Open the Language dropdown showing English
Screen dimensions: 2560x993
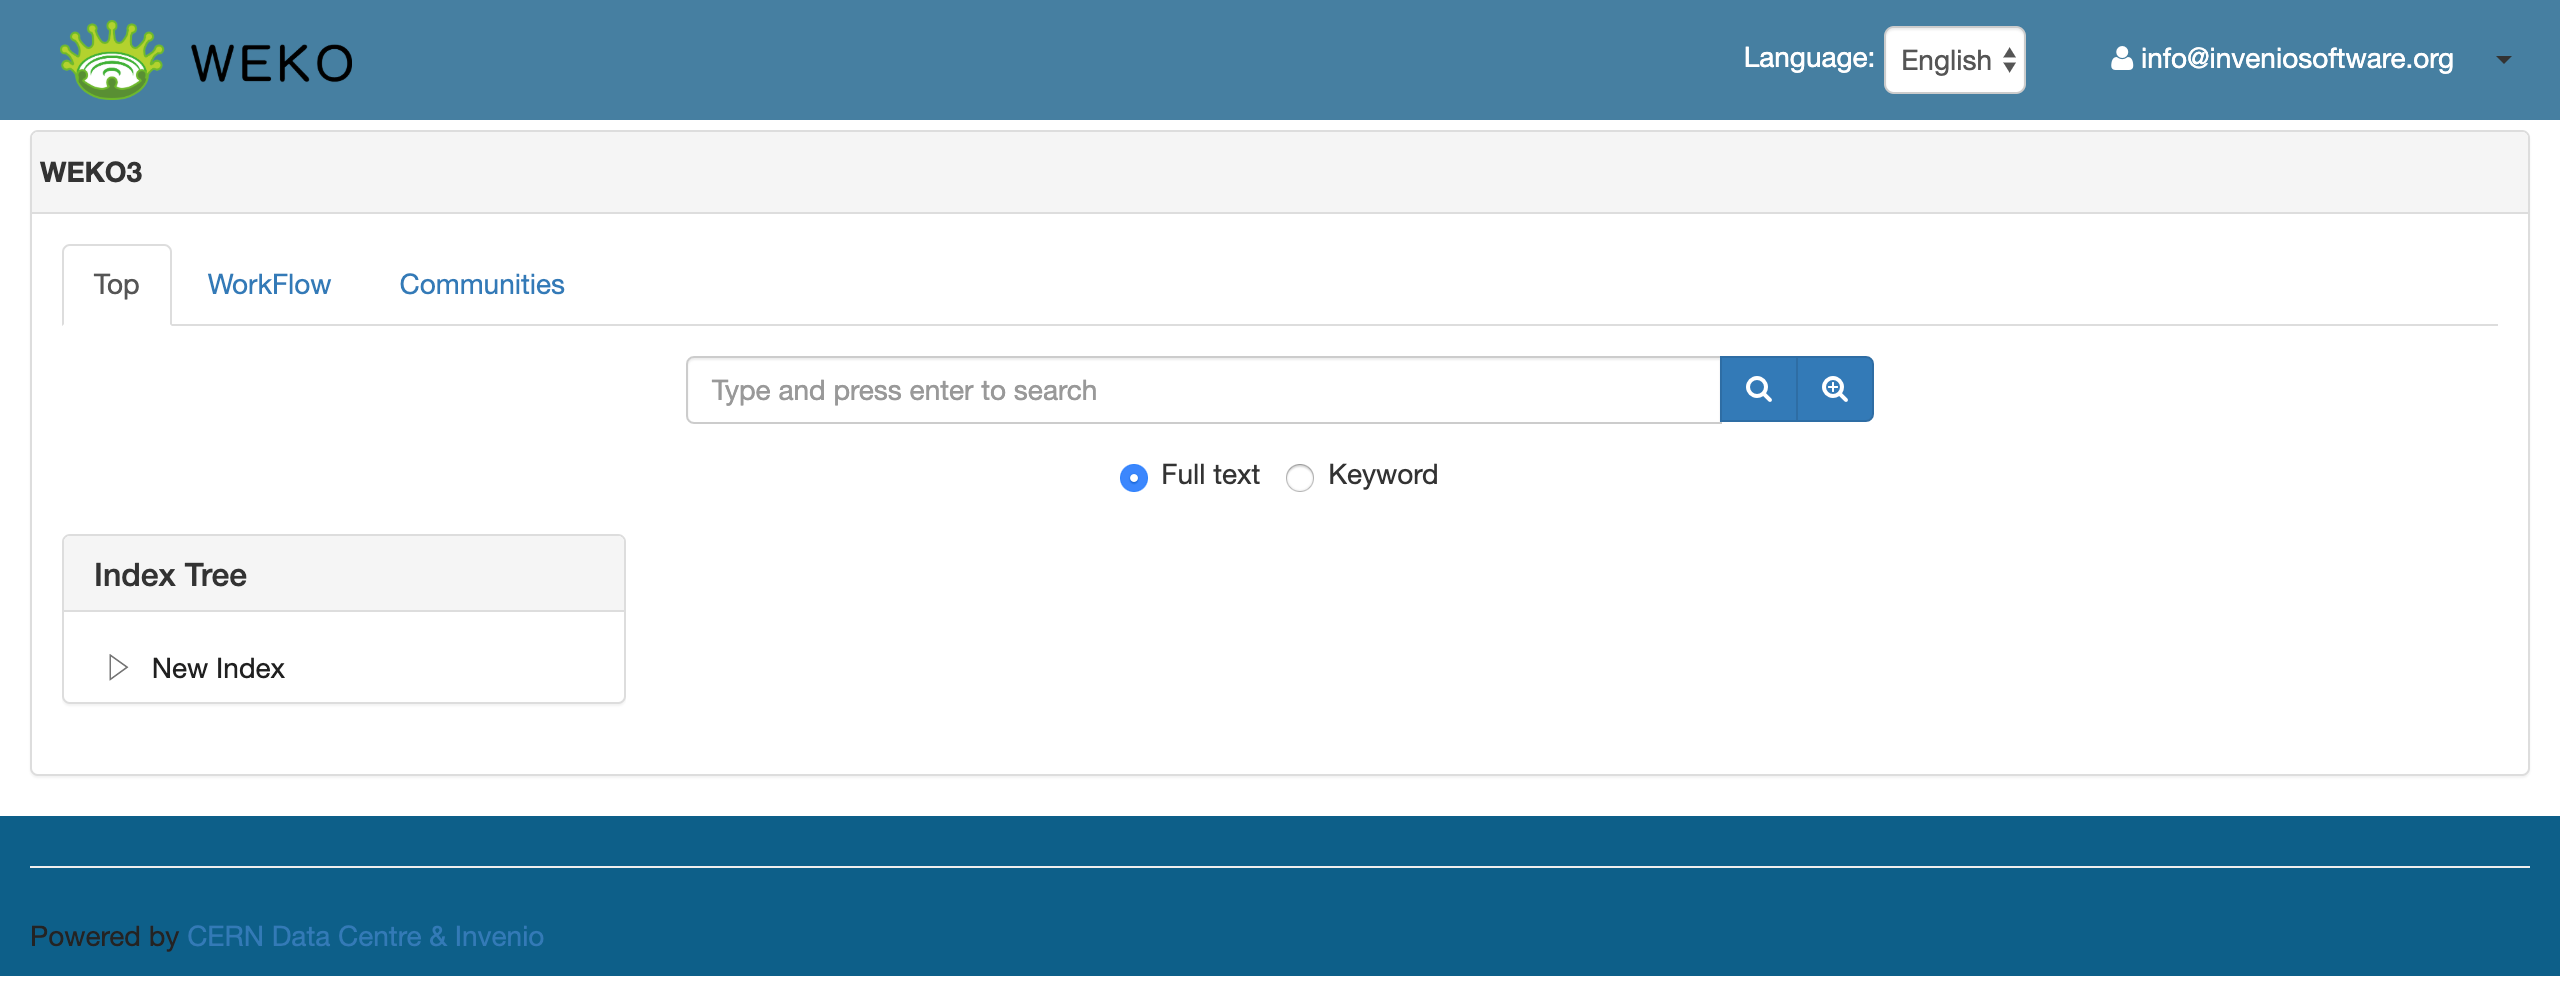[1954, 60]
